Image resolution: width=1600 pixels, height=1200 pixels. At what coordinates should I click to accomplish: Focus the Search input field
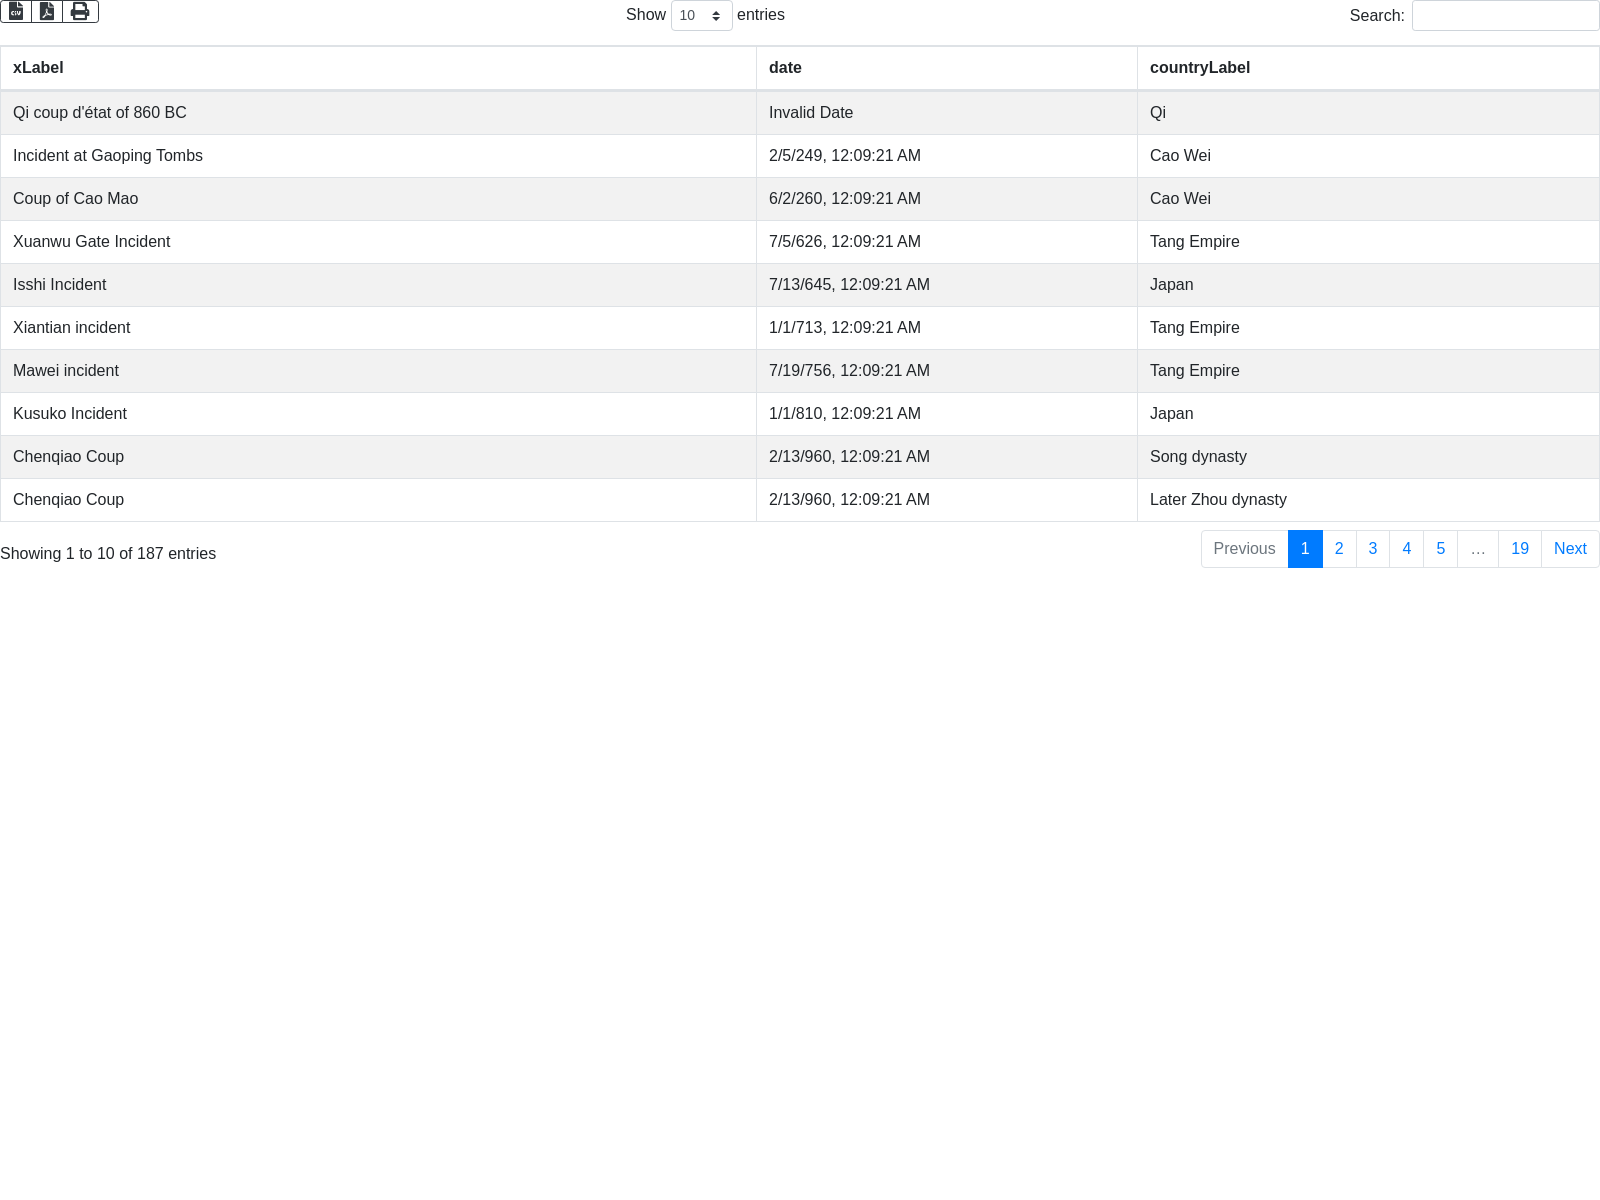point(1505,15)
